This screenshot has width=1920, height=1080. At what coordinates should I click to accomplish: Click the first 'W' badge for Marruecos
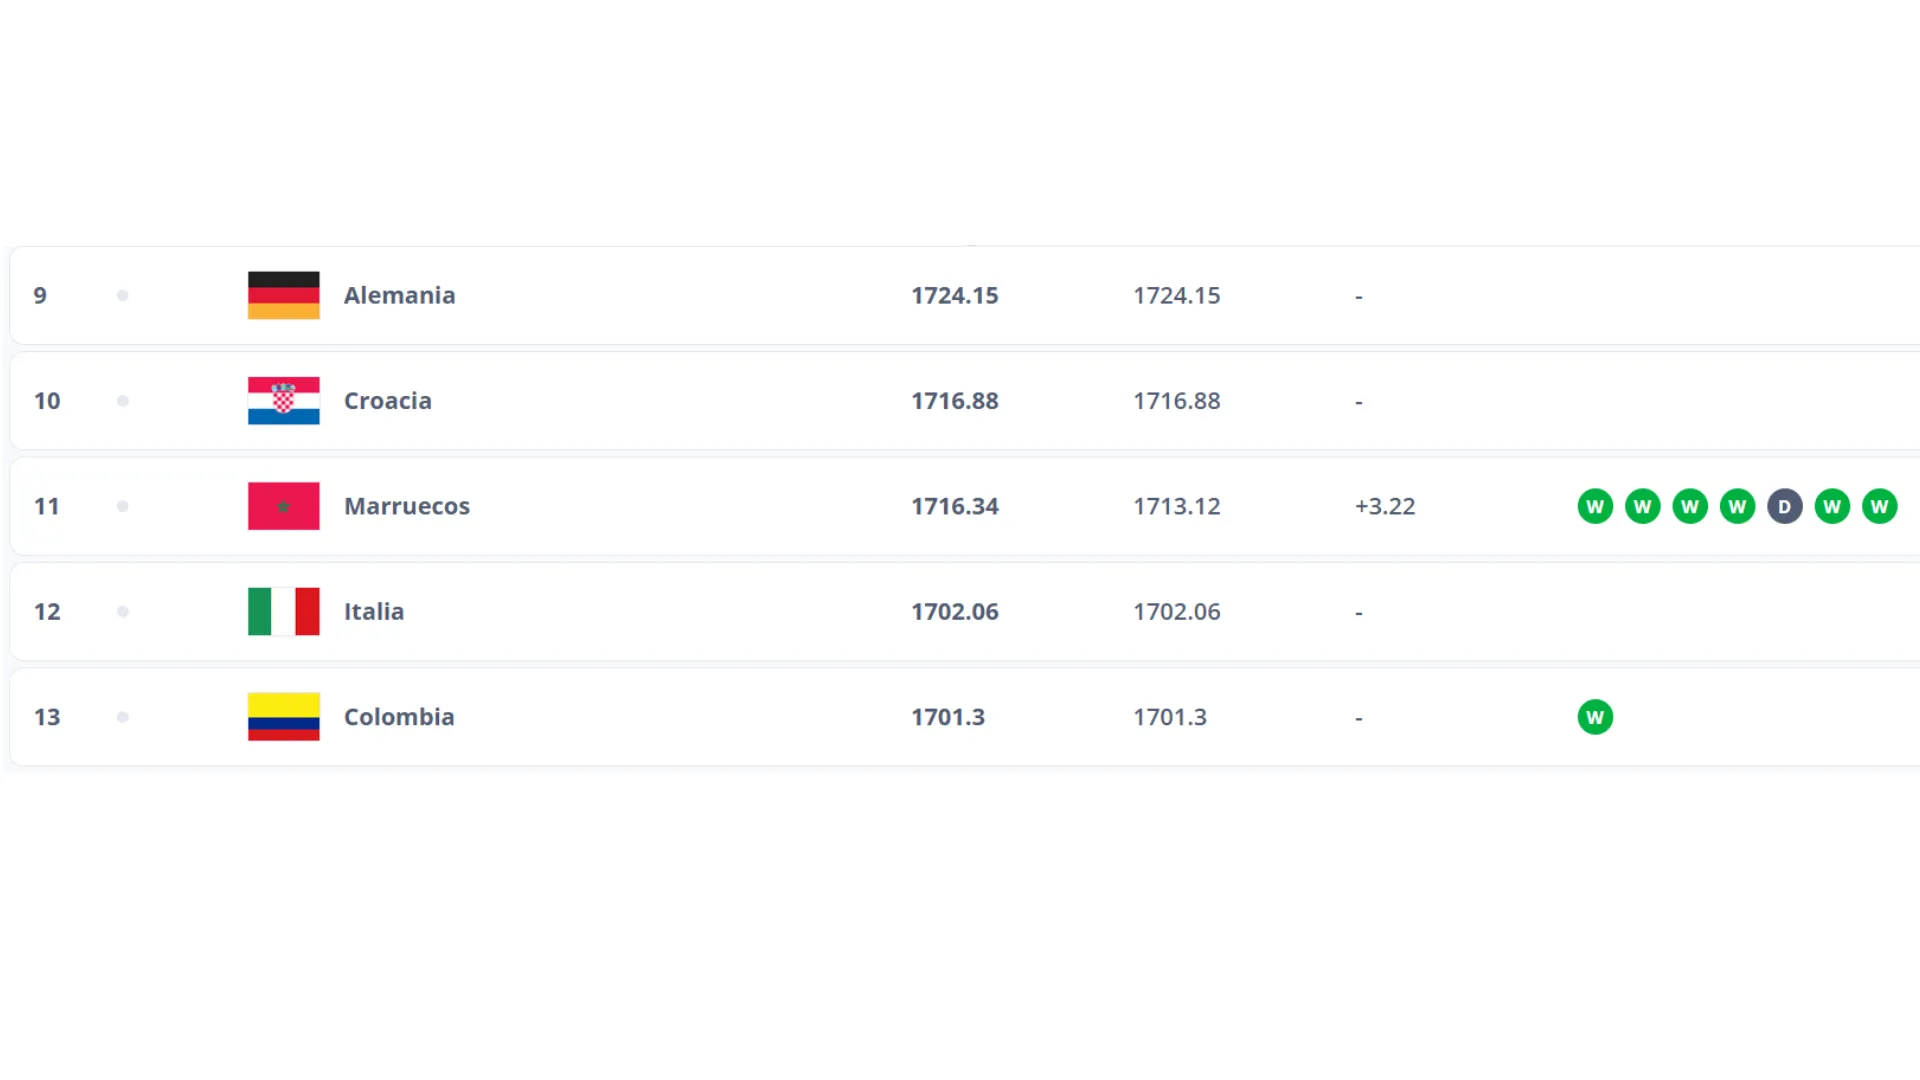[x=1595, y=507]
